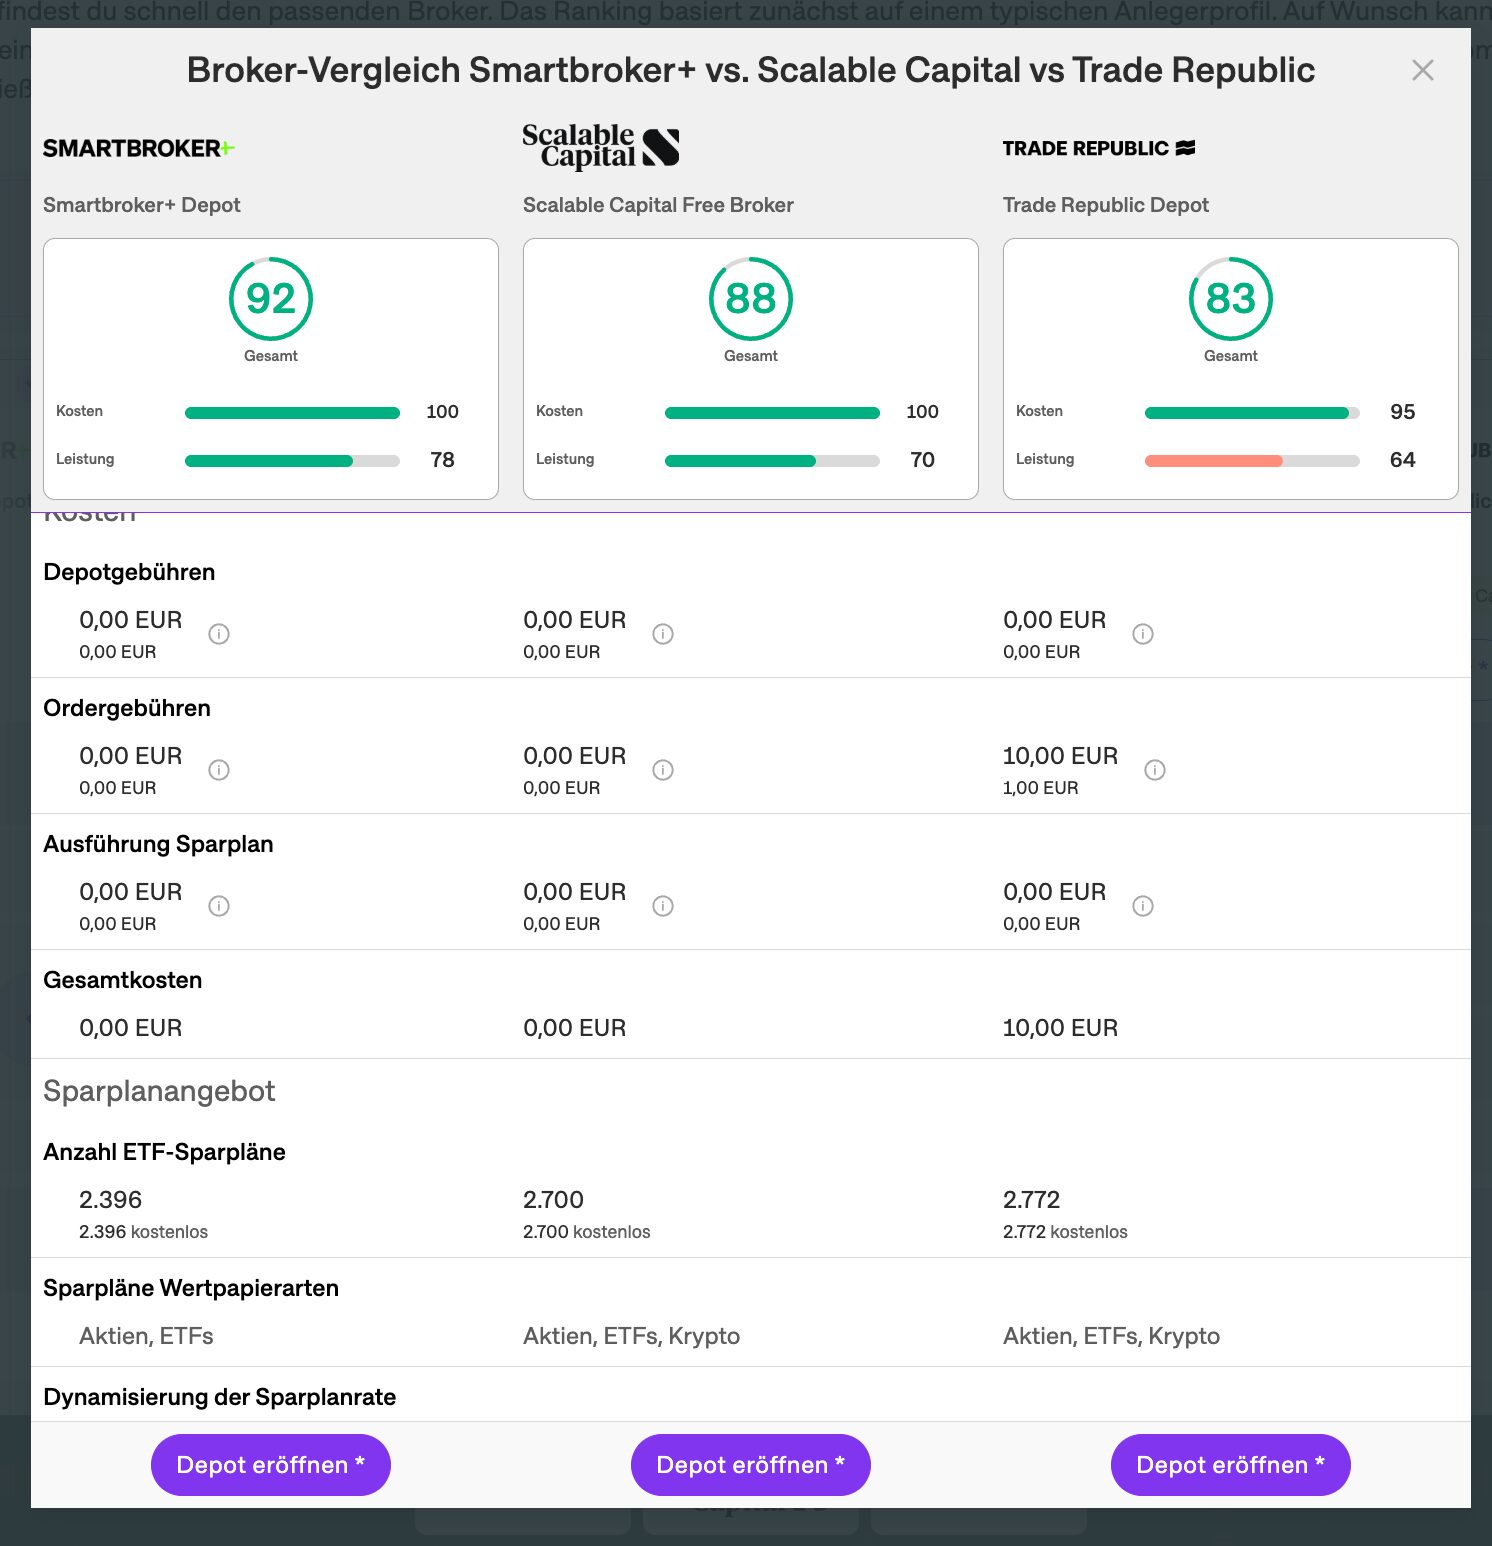This screenshot has height=1546, width=1492.
Task: Click the Depotgebühren row heading
Action: pyautogui.click(x=129, y=572)
